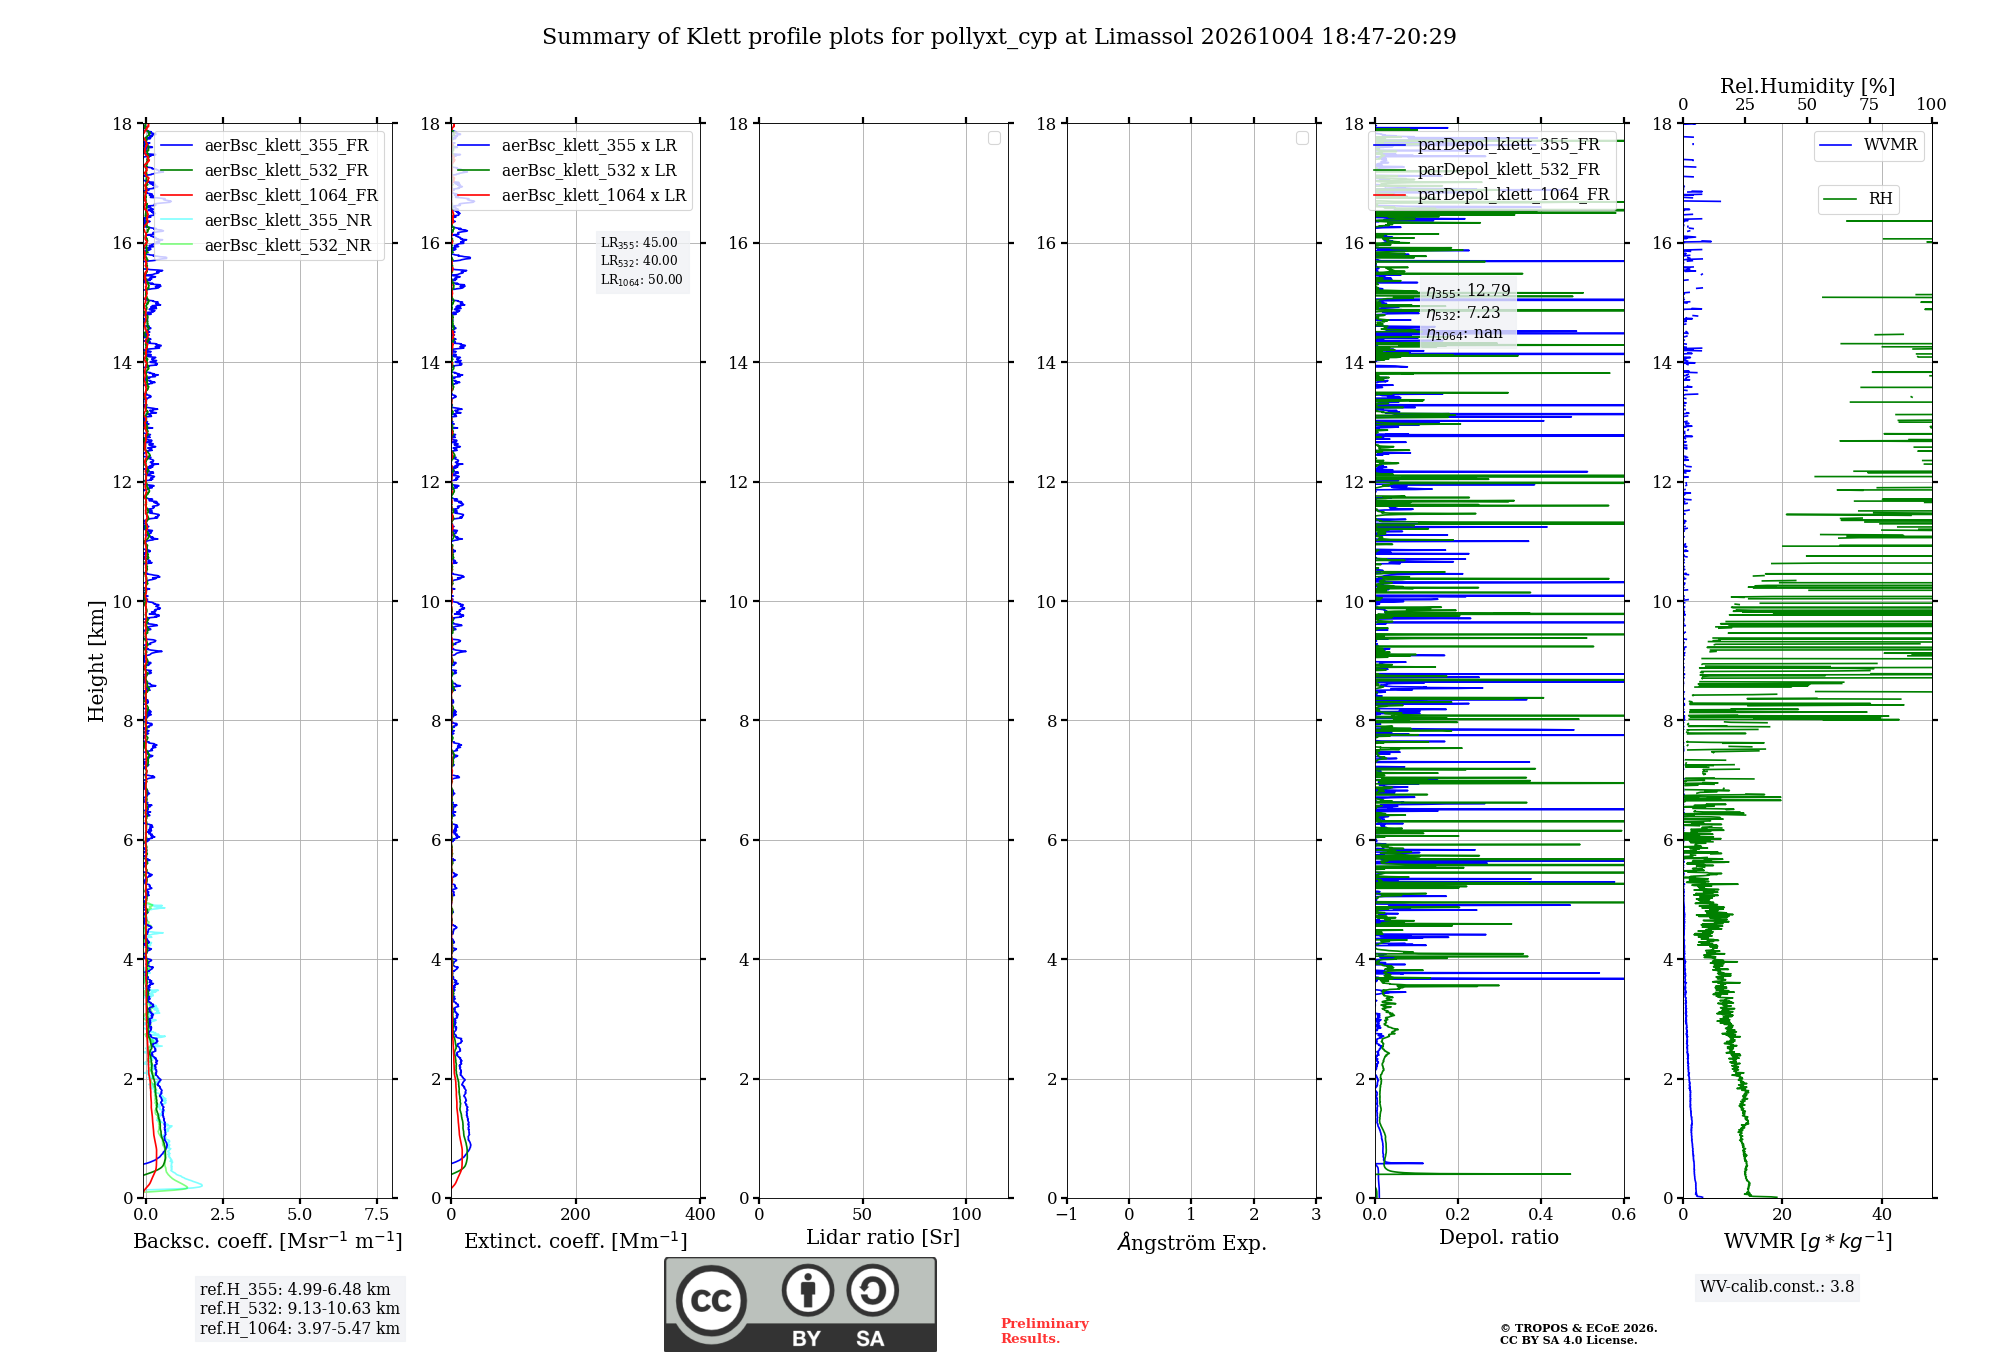Viewport: 2000px width, 1360px height.
Task: Click legend entry aerBsc_klett_1064 x LR
Action: click(x=572, y=196)
